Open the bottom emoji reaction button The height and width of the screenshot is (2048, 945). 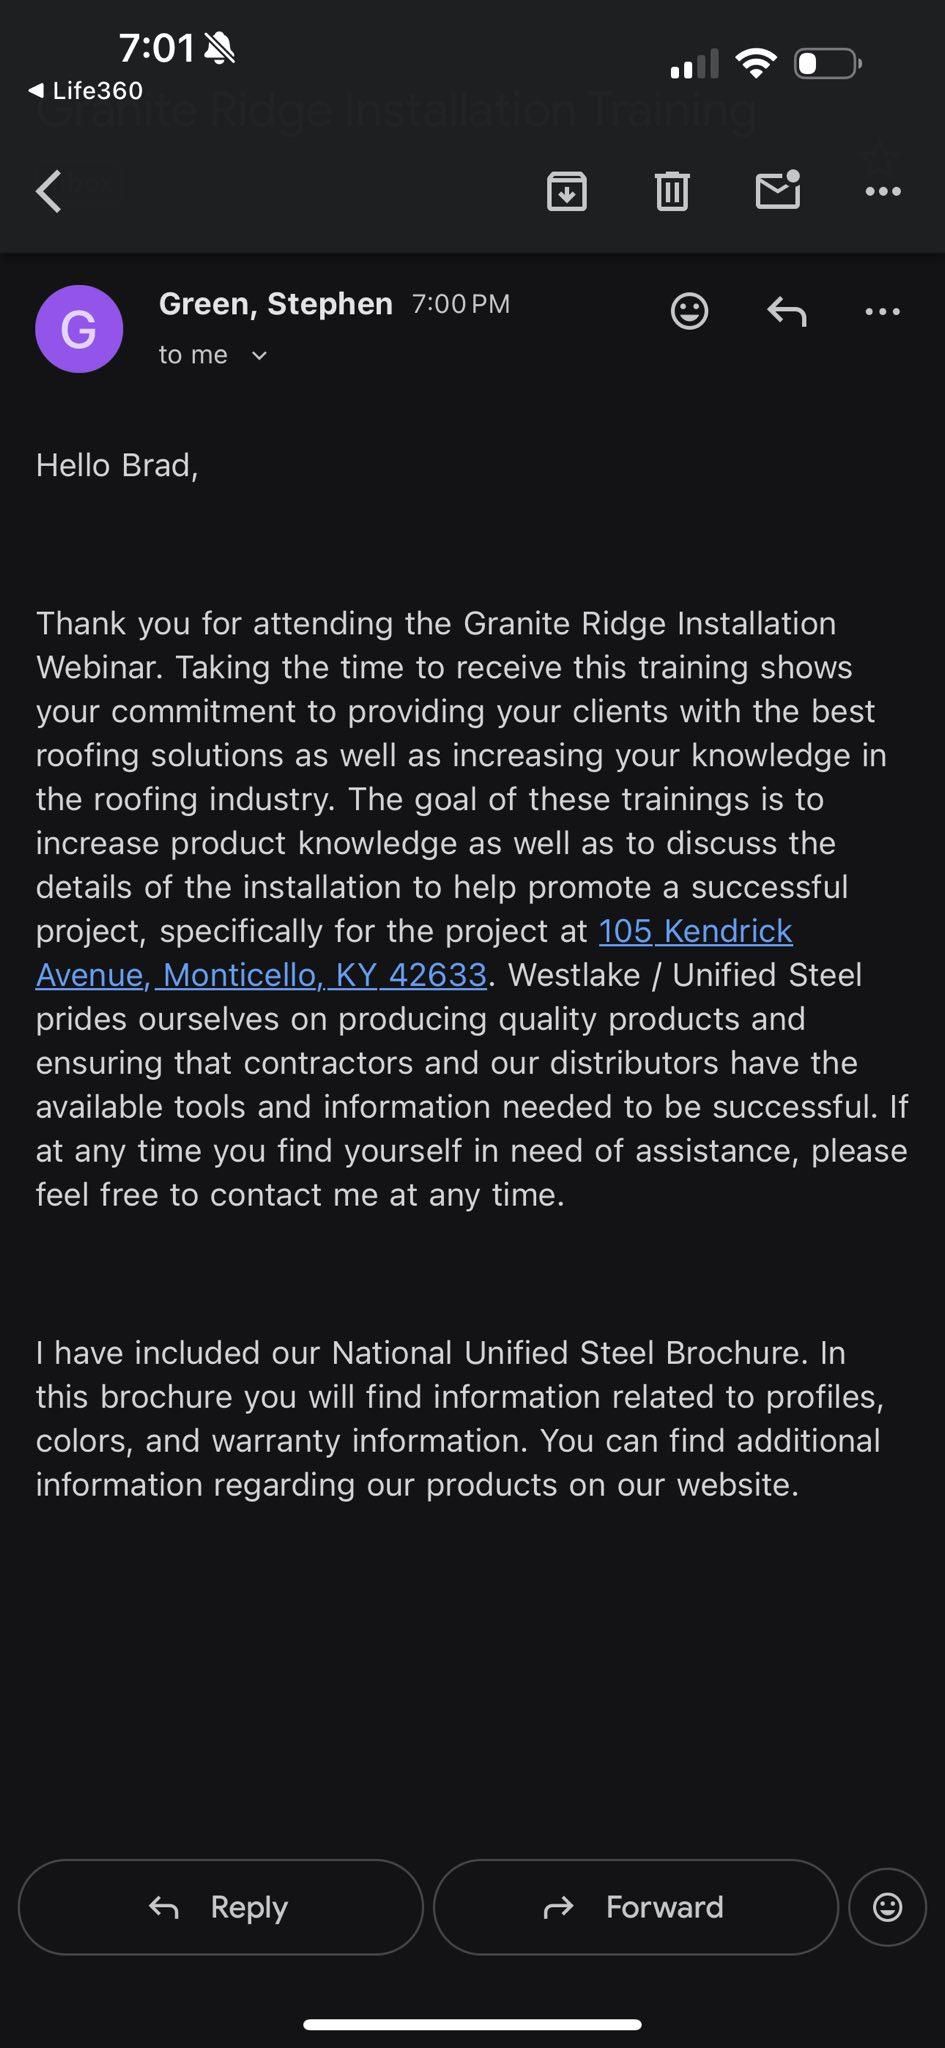[887, 1907]
